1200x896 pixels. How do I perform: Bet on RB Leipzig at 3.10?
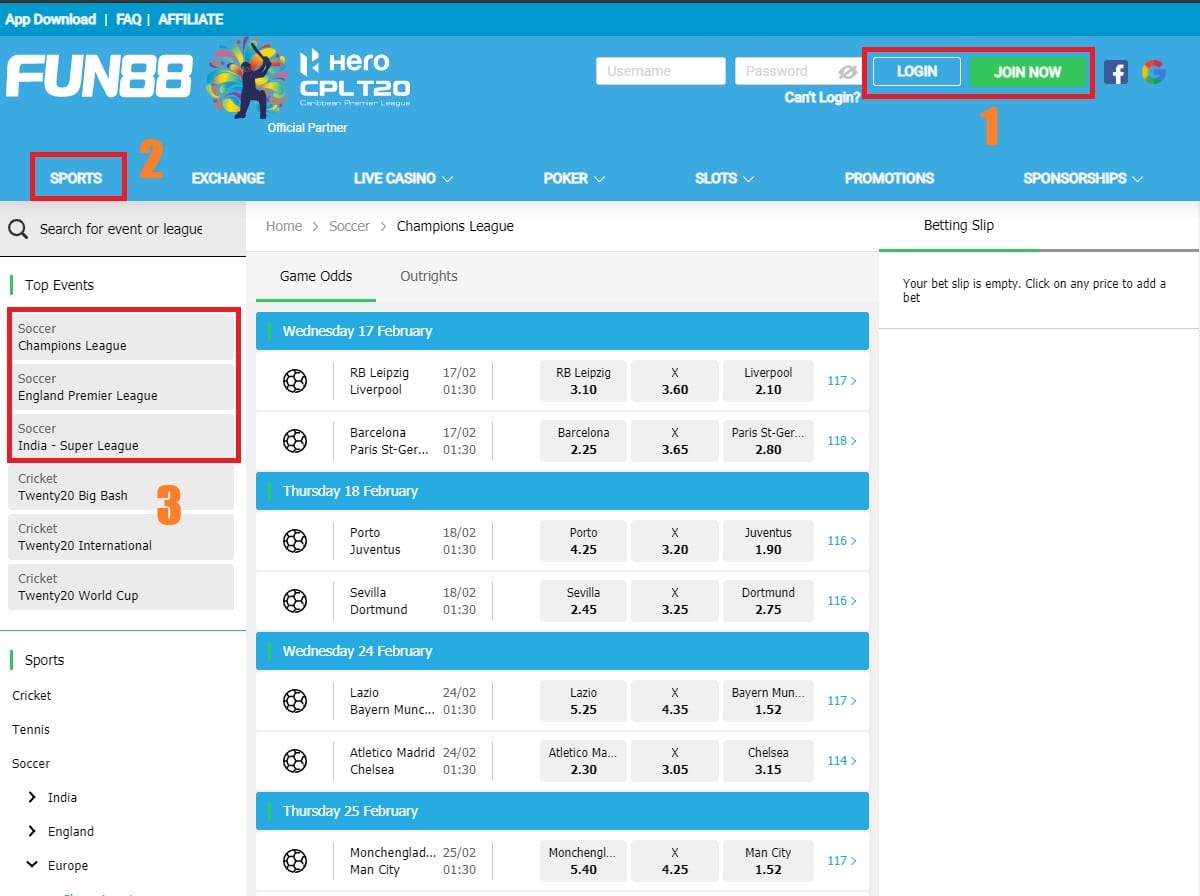583,381
